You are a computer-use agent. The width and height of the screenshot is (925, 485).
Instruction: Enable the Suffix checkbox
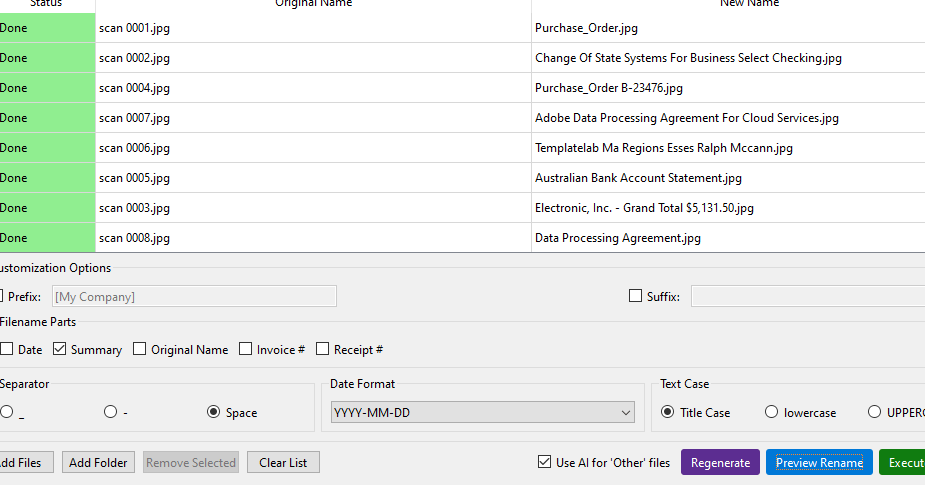(635, 296)
